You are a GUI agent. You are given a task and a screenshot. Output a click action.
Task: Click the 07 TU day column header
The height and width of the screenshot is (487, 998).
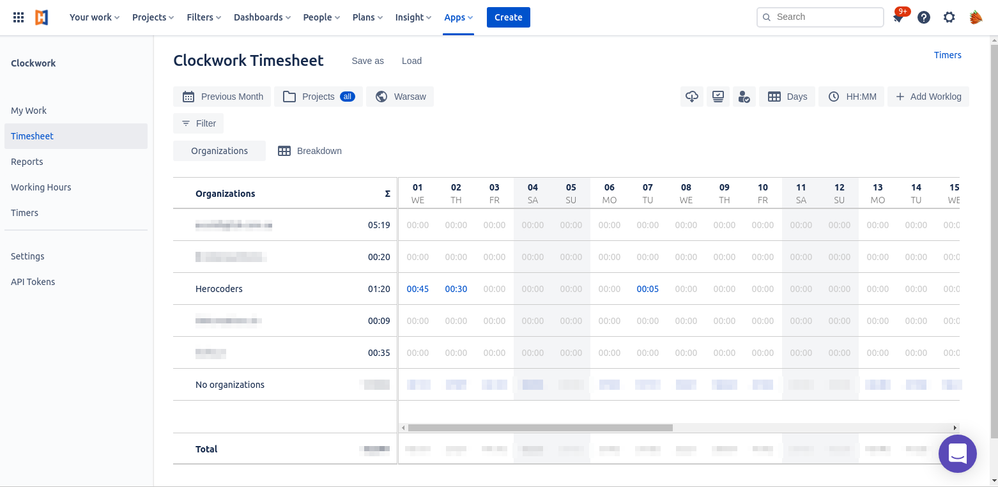tap(647, 194)
